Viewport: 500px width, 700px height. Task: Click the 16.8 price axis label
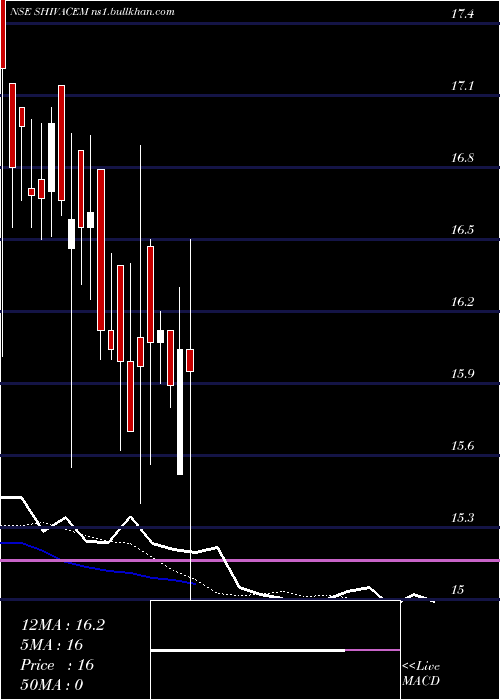[462, 158]
